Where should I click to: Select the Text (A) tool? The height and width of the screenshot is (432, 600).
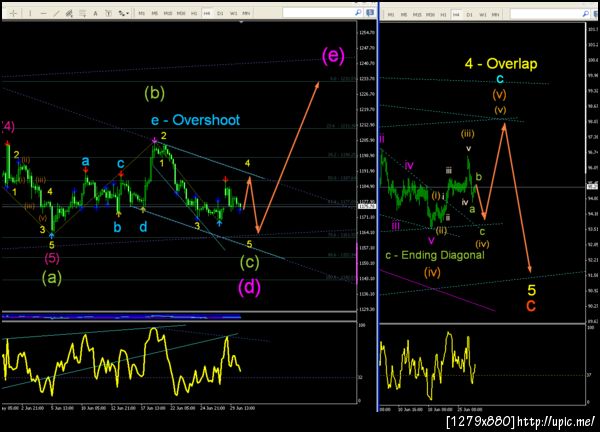click(96, 13)
